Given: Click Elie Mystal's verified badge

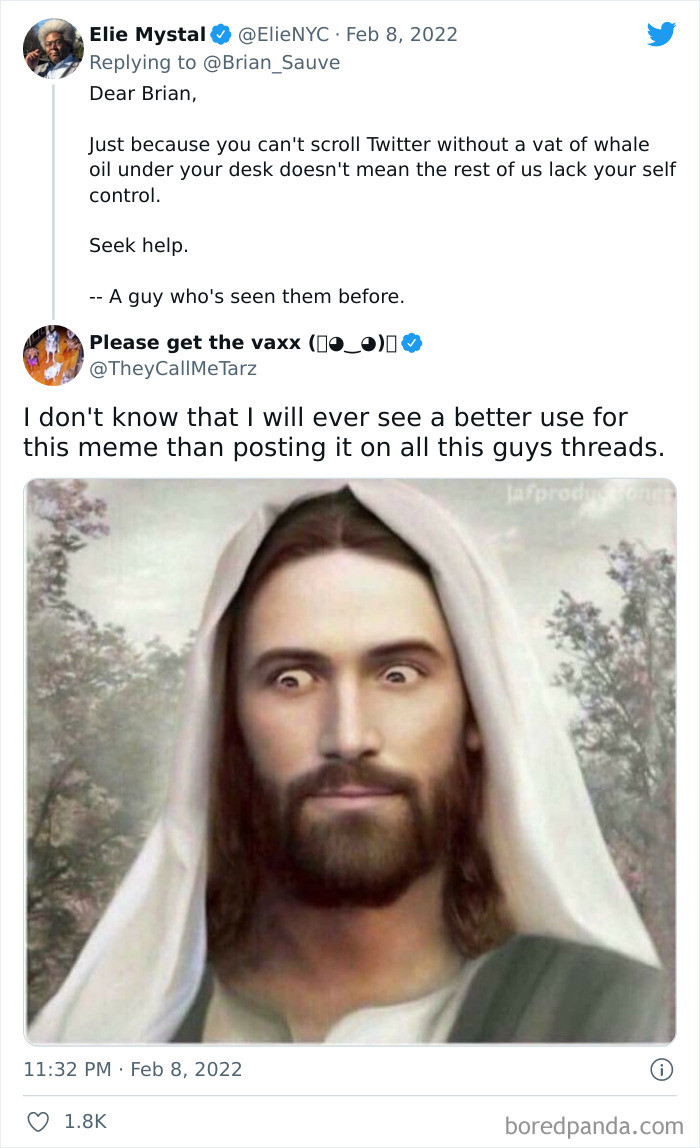Looking at the screenshot, I should click(x=220, y=34).
